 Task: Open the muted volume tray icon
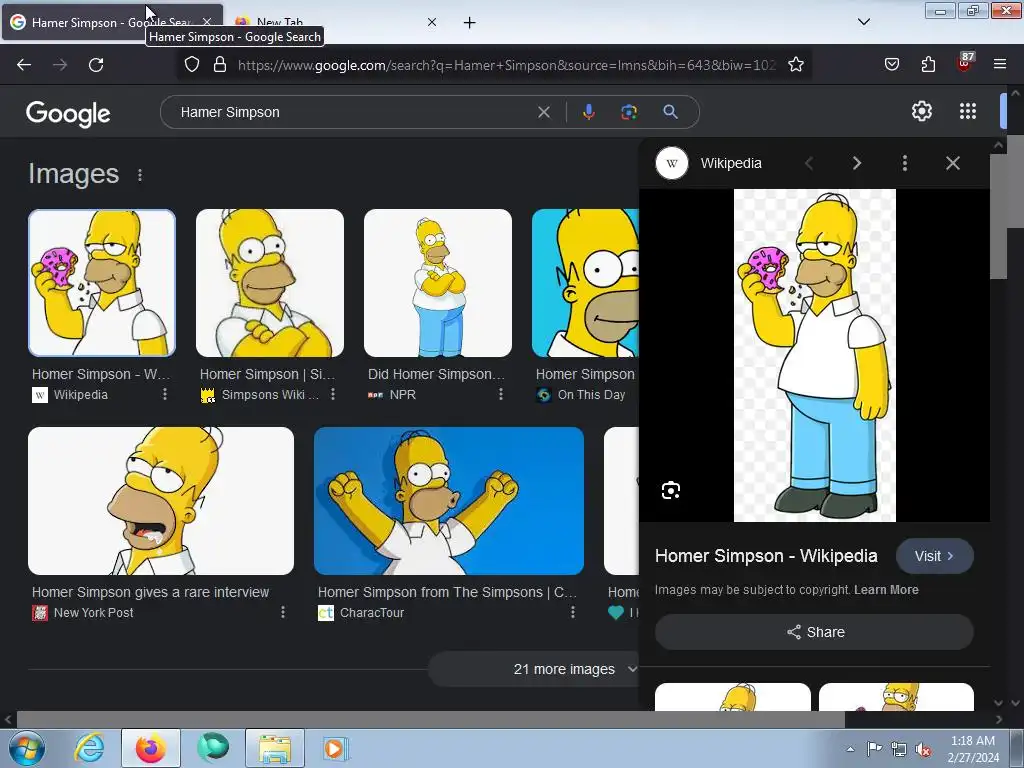coord(923,750)
